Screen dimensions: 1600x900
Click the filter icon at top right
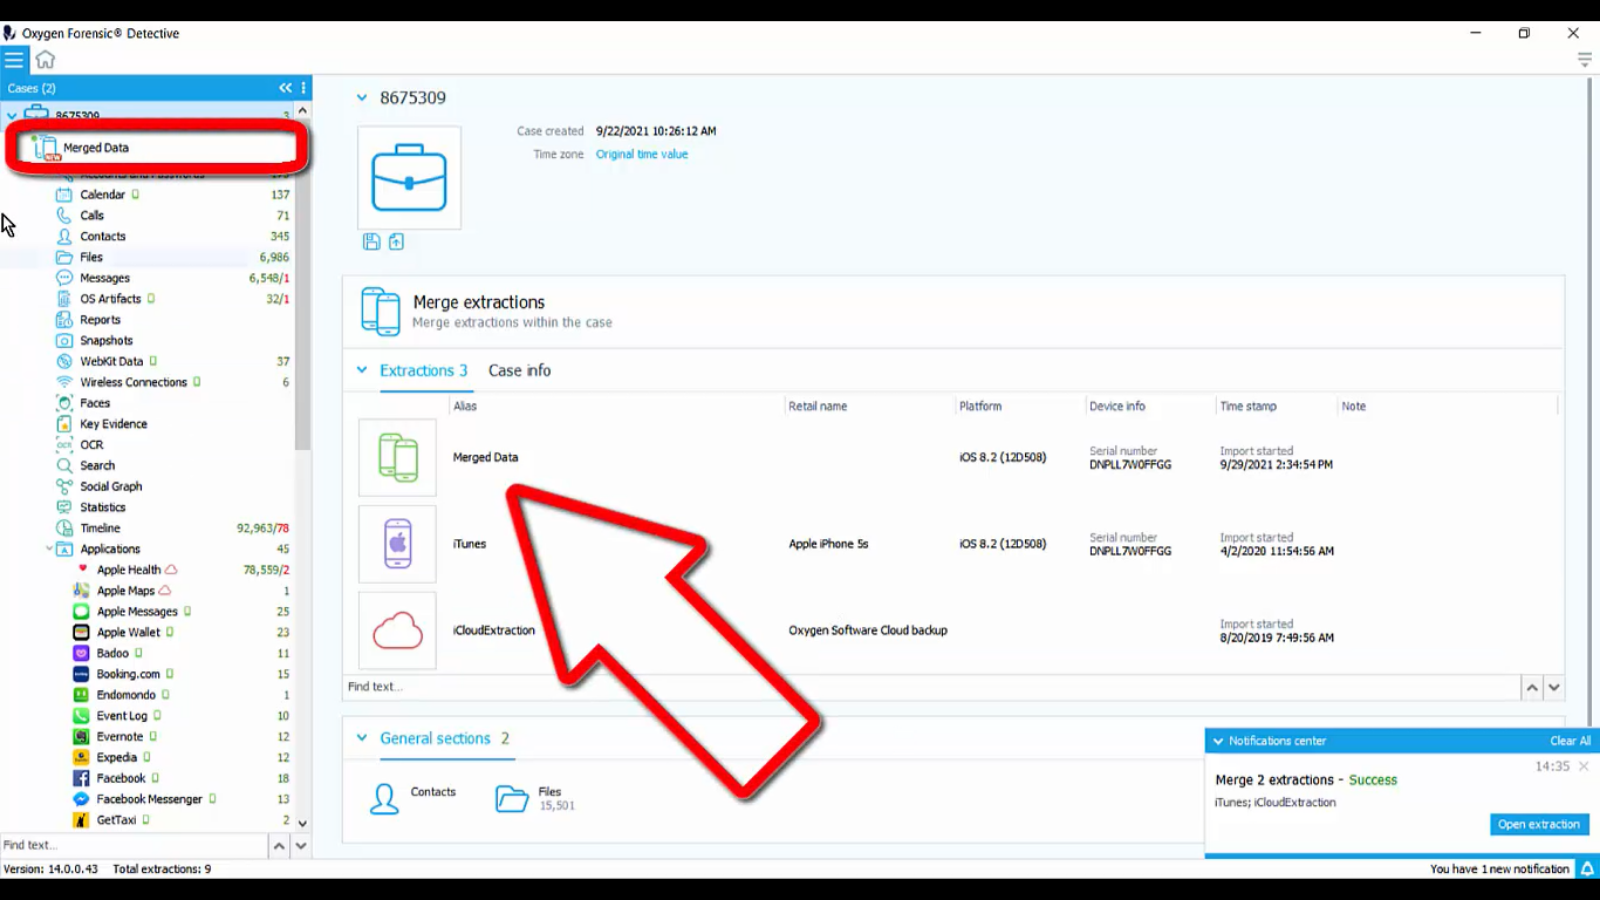1584,60
